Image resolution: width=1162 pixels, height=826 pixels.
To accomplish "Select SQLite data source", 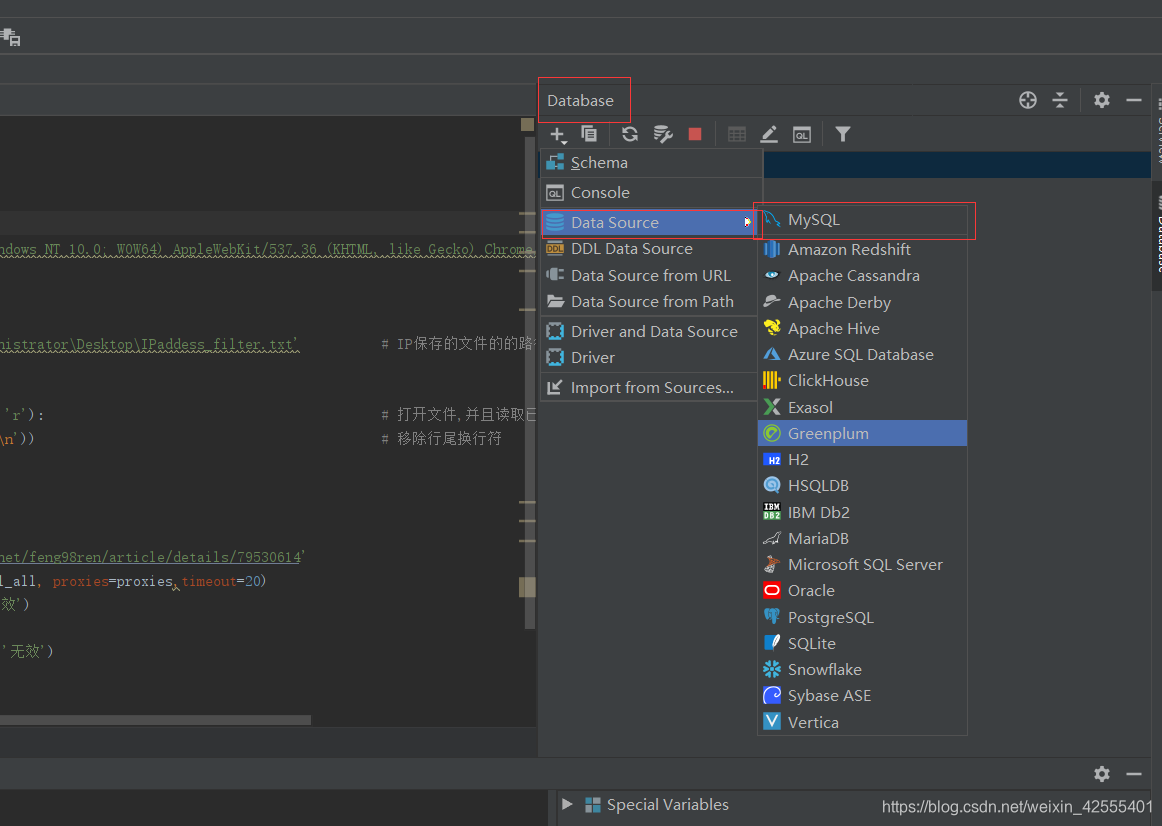I will 863,644.
